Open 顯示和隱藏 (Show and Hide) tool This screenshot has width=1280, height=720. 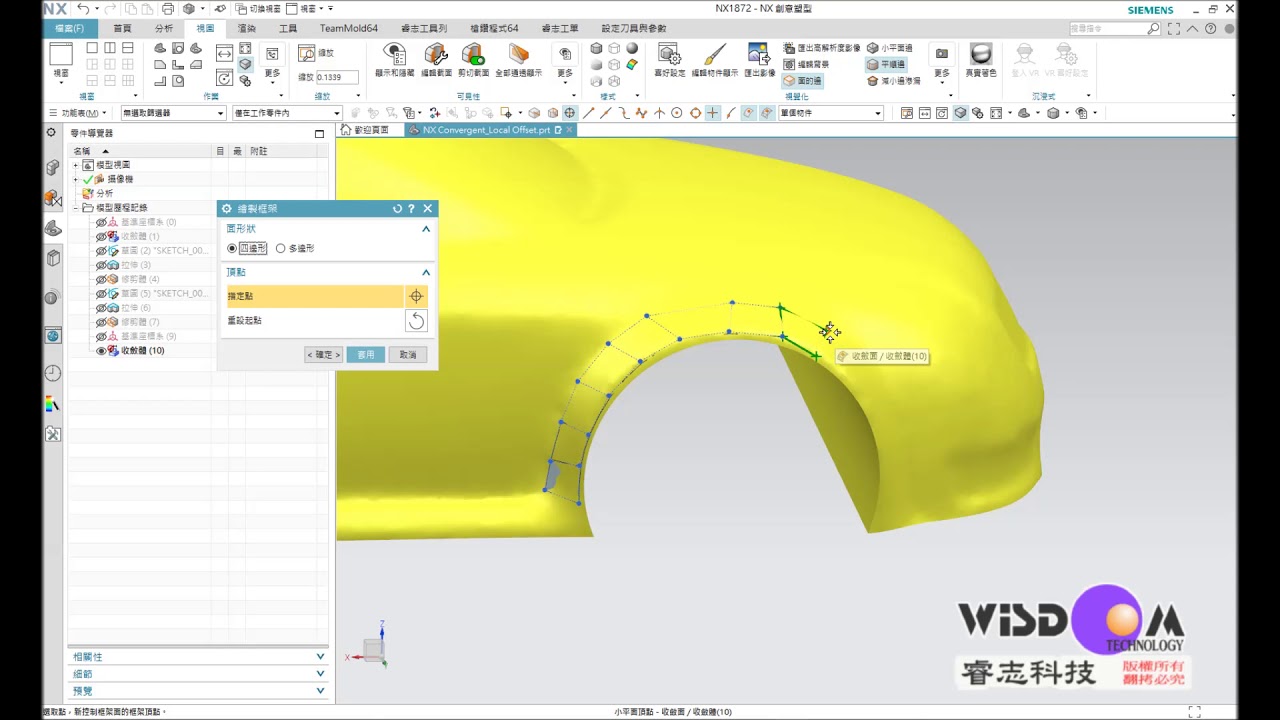click(x=394, y=60)
